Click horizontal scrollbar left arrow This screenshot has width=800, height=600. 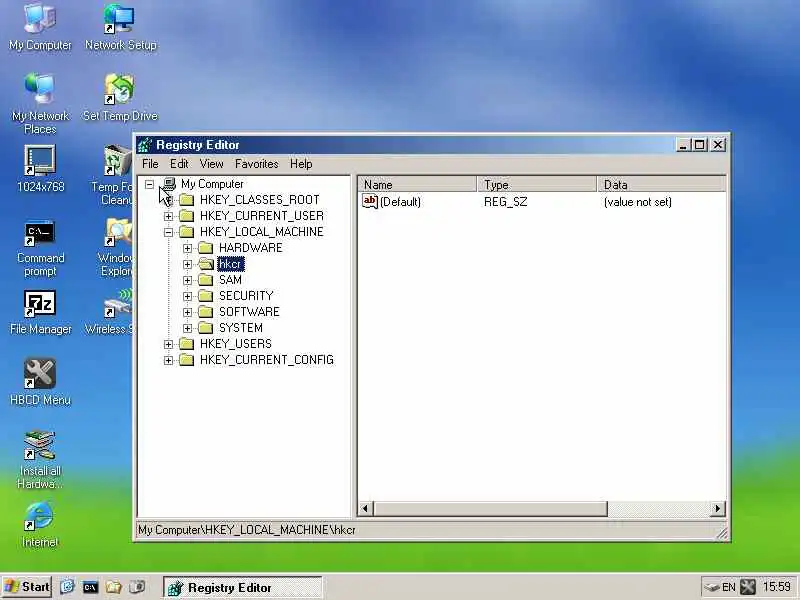coord(365,508)
